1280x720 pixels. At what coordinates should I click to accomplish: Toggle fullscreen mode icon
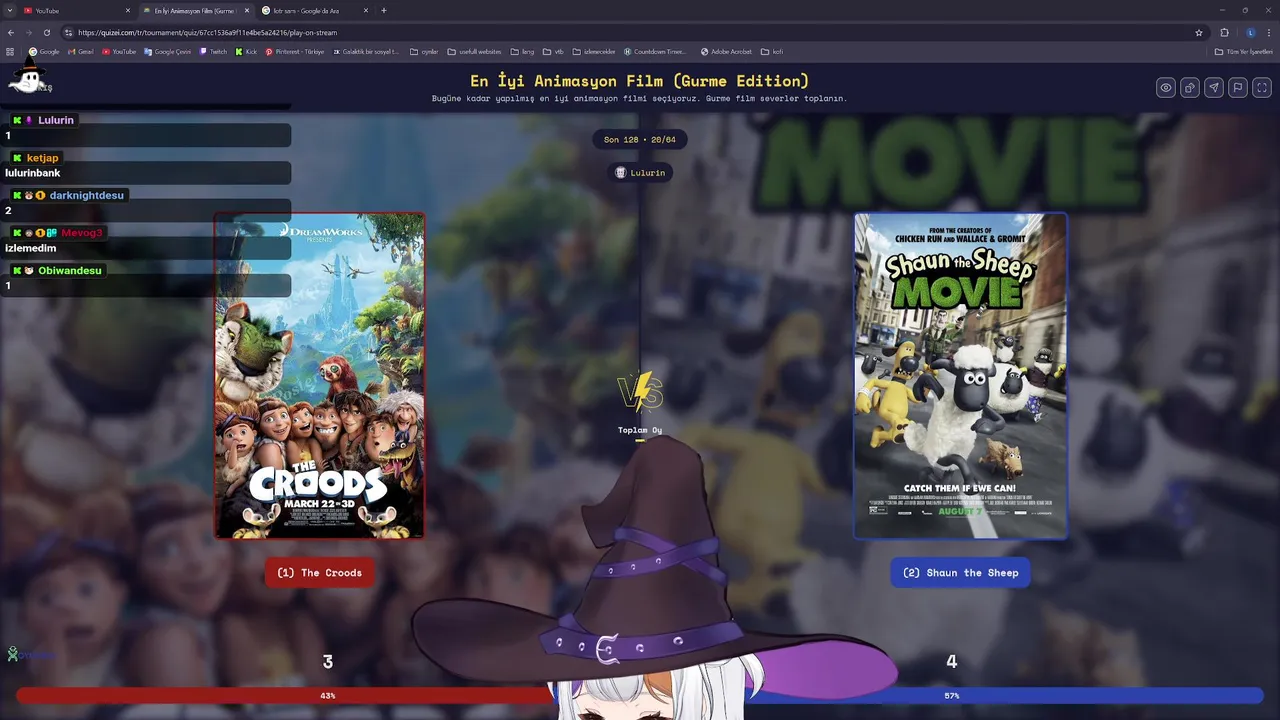pyautogui.click(x=1262, y=88)
